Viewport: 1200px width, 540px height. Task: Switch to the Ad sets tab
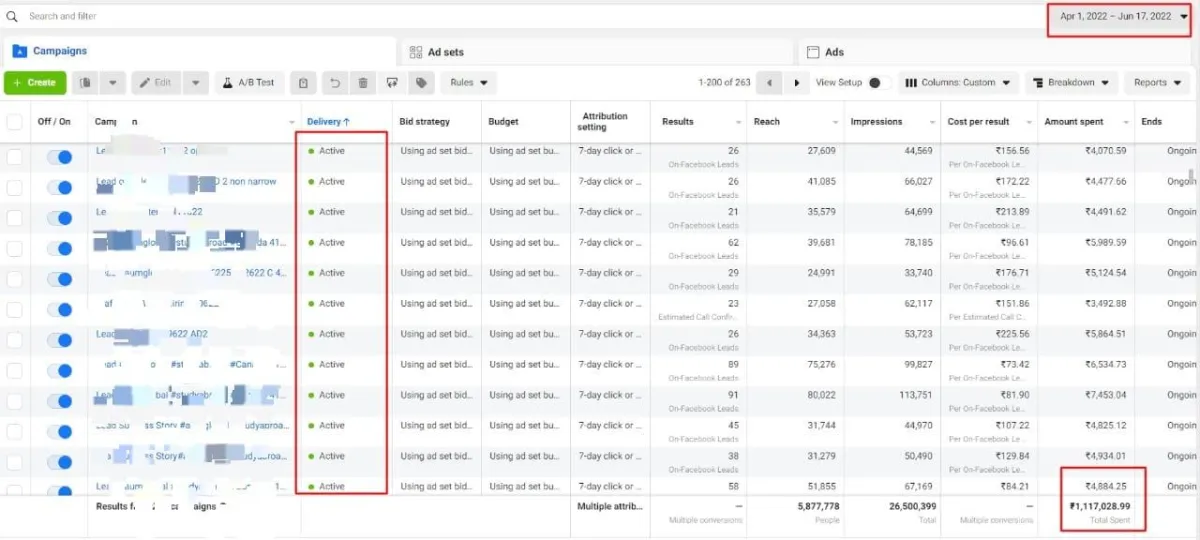(445, 52)
